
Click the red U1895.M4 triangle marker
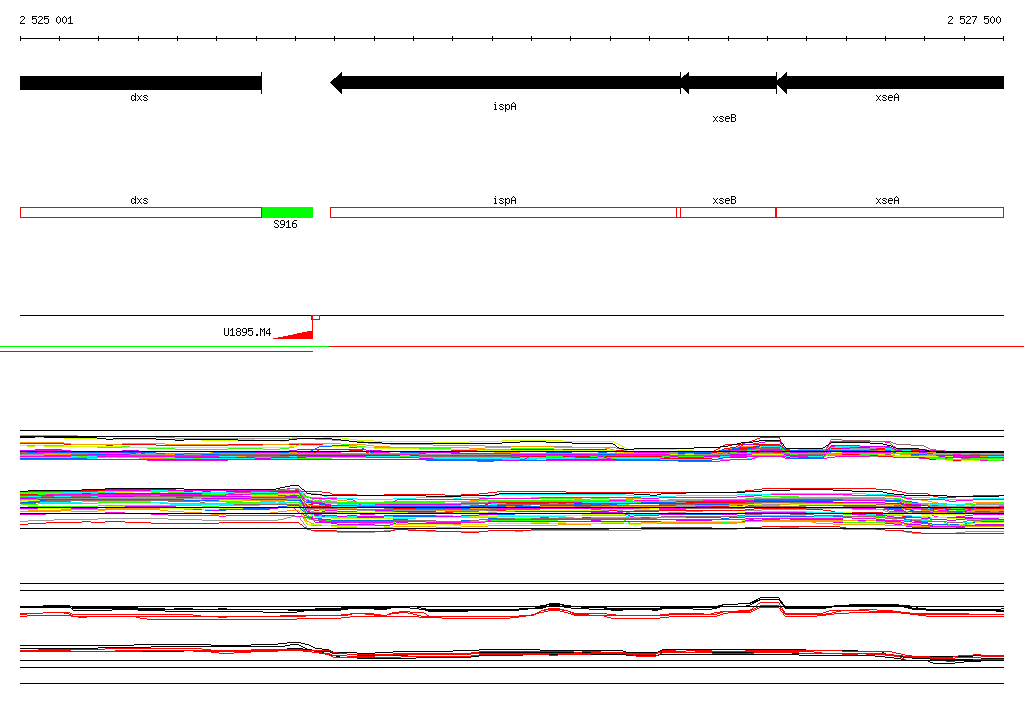293,334
